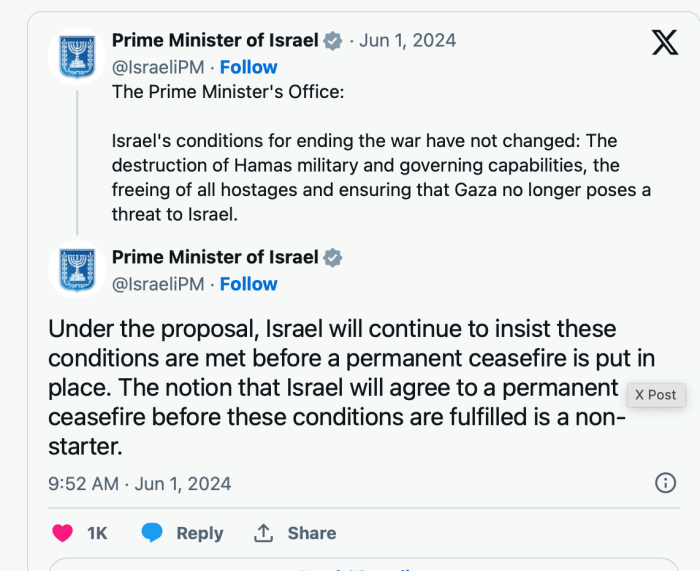Follow the account from the top tweet
700x571 pixels.
click(248, 67)
